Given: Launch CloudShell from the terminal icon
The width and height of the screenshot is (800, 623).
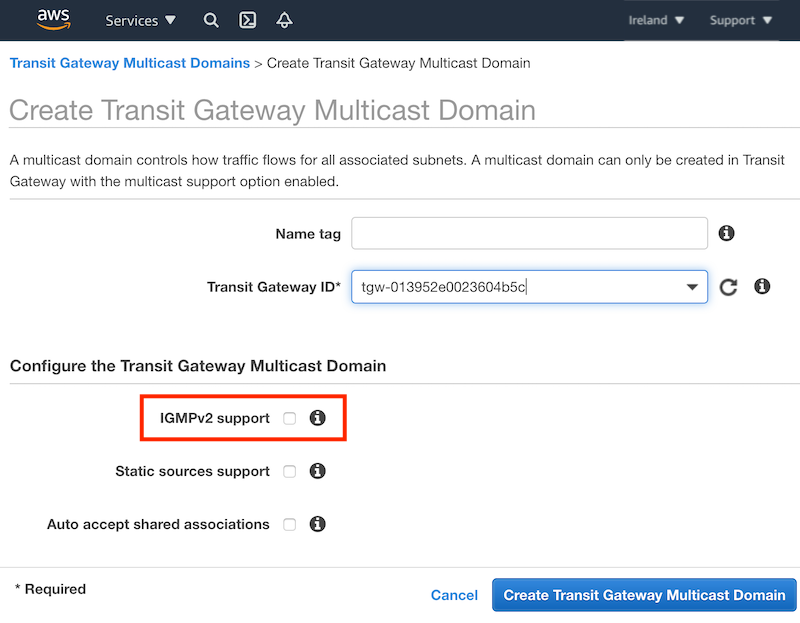Looking at the screenshot, I should click(x=247, y=20).
